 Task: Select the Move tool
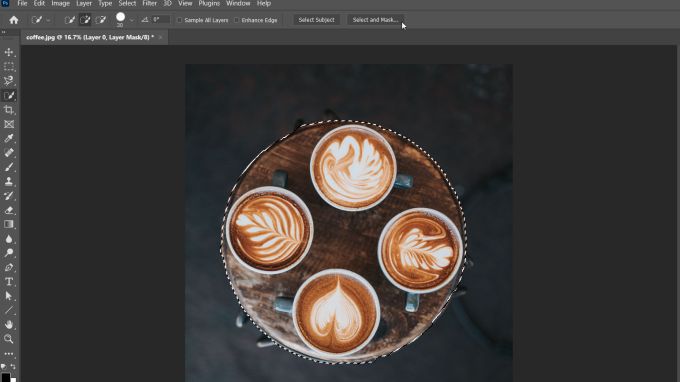point(9,52)
